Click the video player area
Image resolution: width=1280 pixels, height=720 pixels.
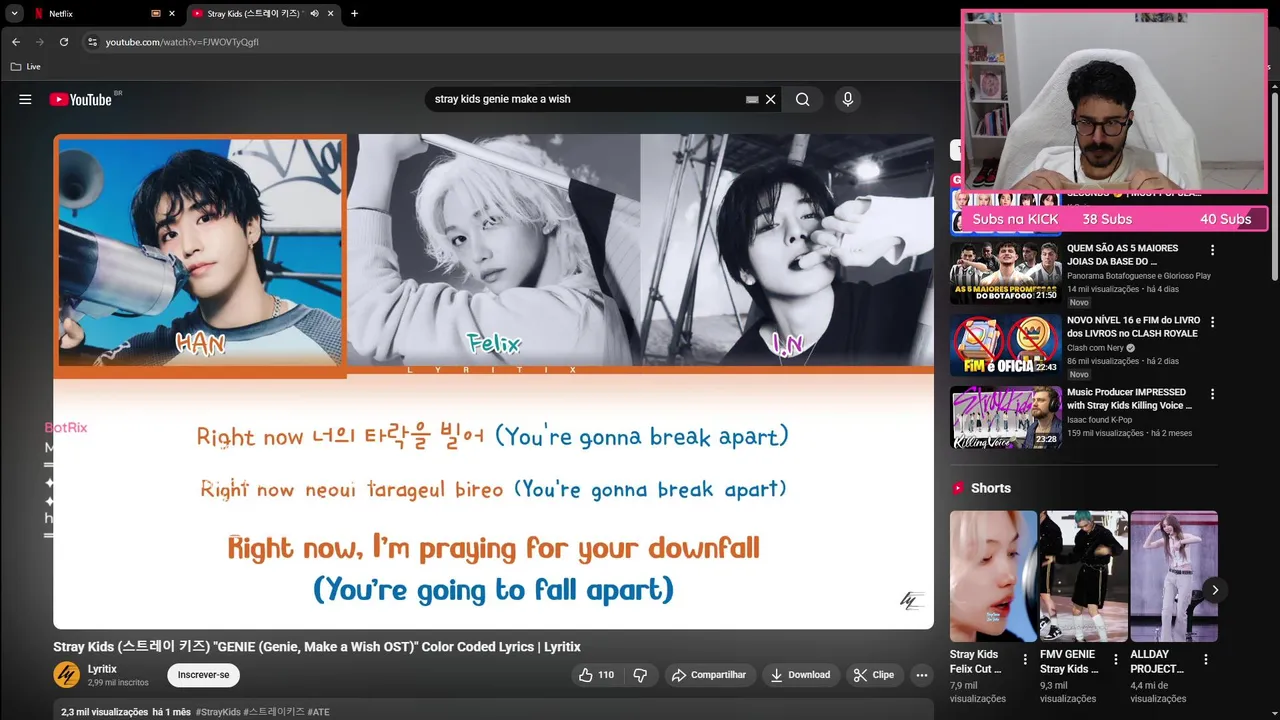[493, 381]
